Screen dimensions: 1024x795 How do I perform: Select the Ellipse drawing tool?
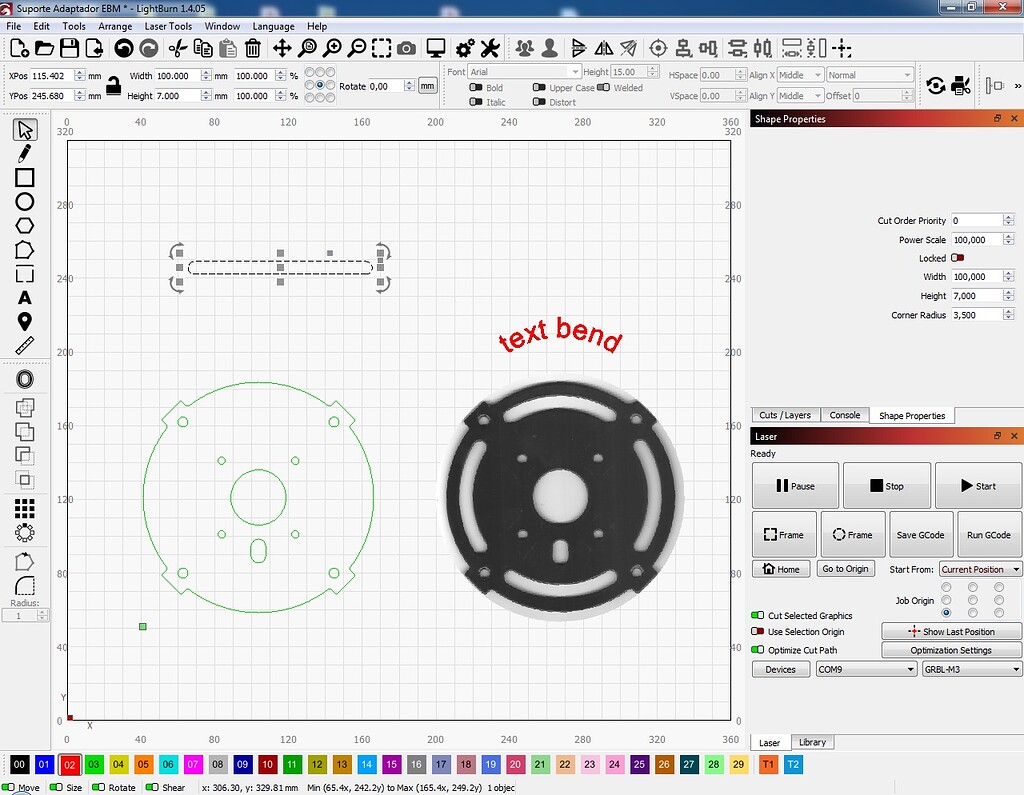[25, 201]
